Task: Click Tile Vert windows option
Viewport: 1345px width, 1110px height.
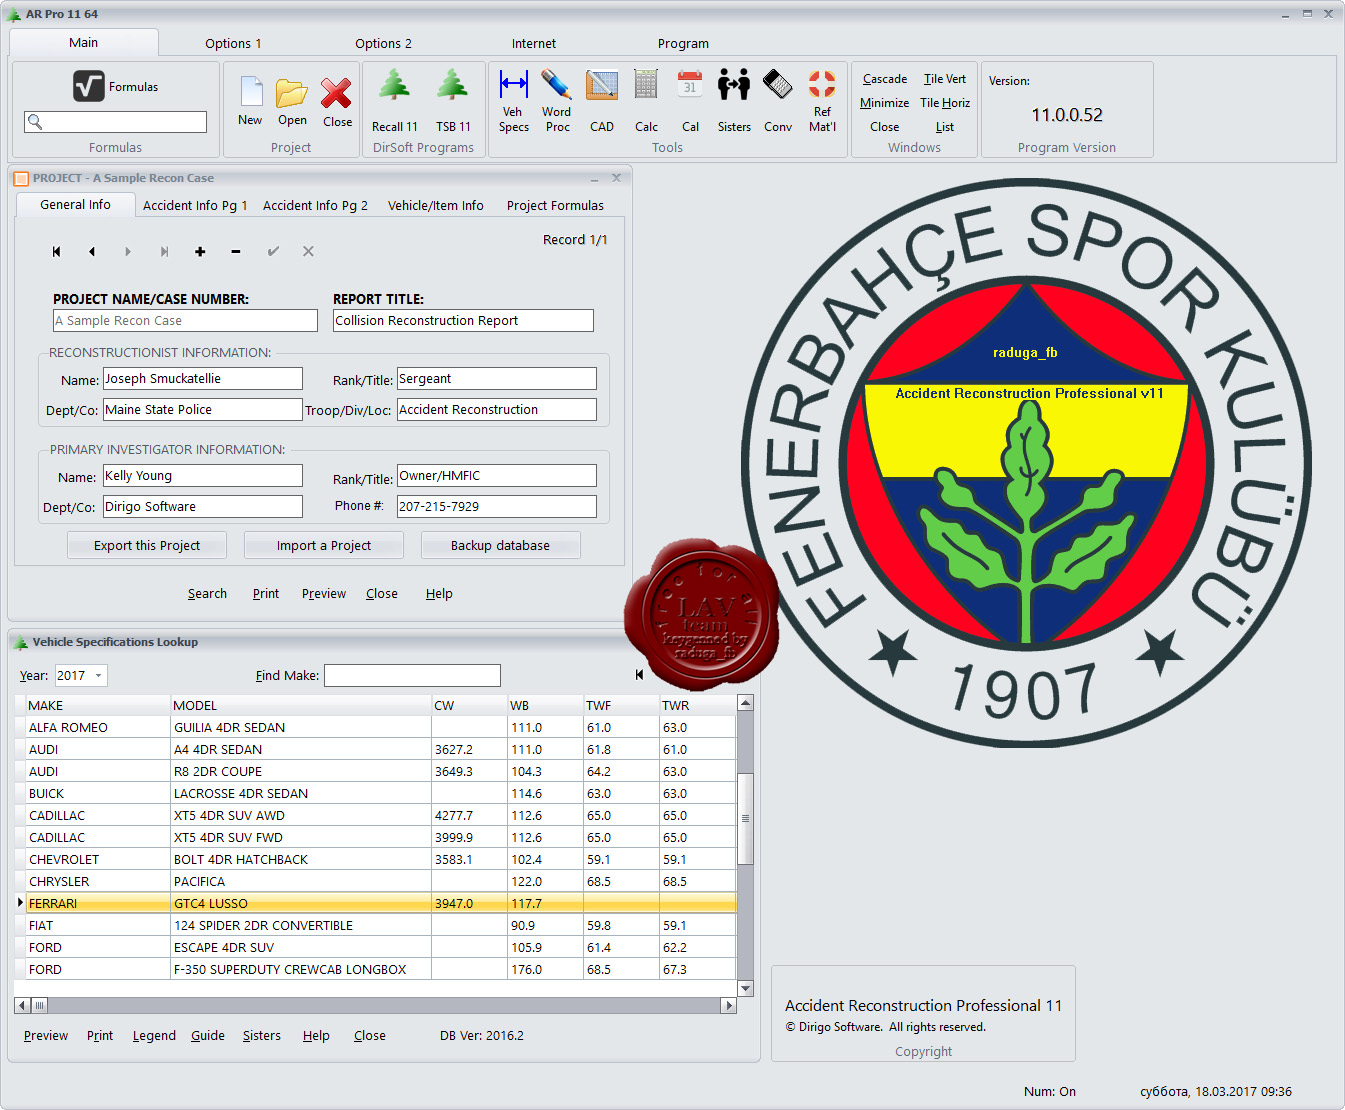Action: coord(945,79)
